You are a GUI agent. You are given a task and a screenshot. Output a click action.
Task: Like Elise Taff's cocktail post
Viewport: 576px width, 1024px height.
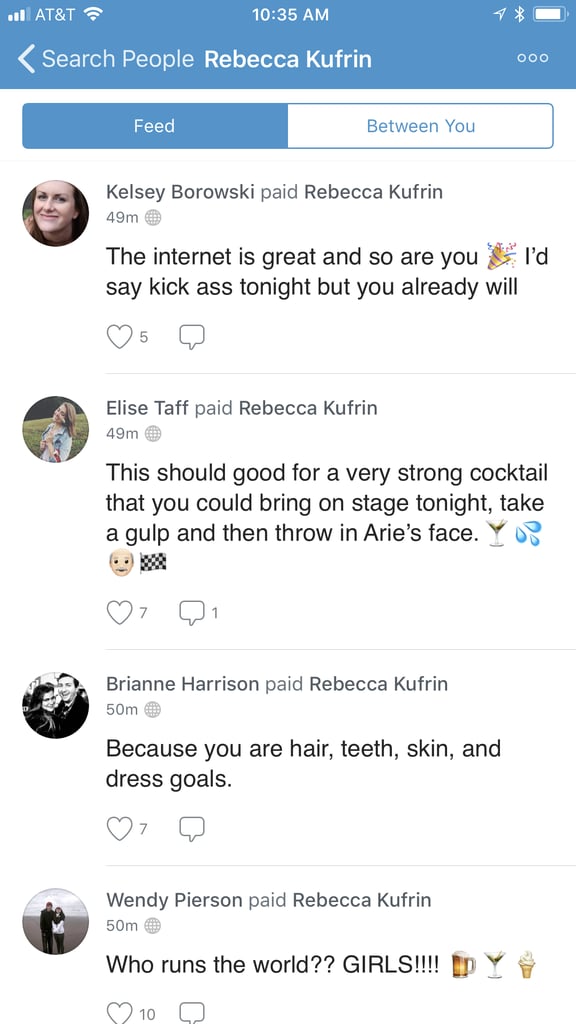(119, 613)
